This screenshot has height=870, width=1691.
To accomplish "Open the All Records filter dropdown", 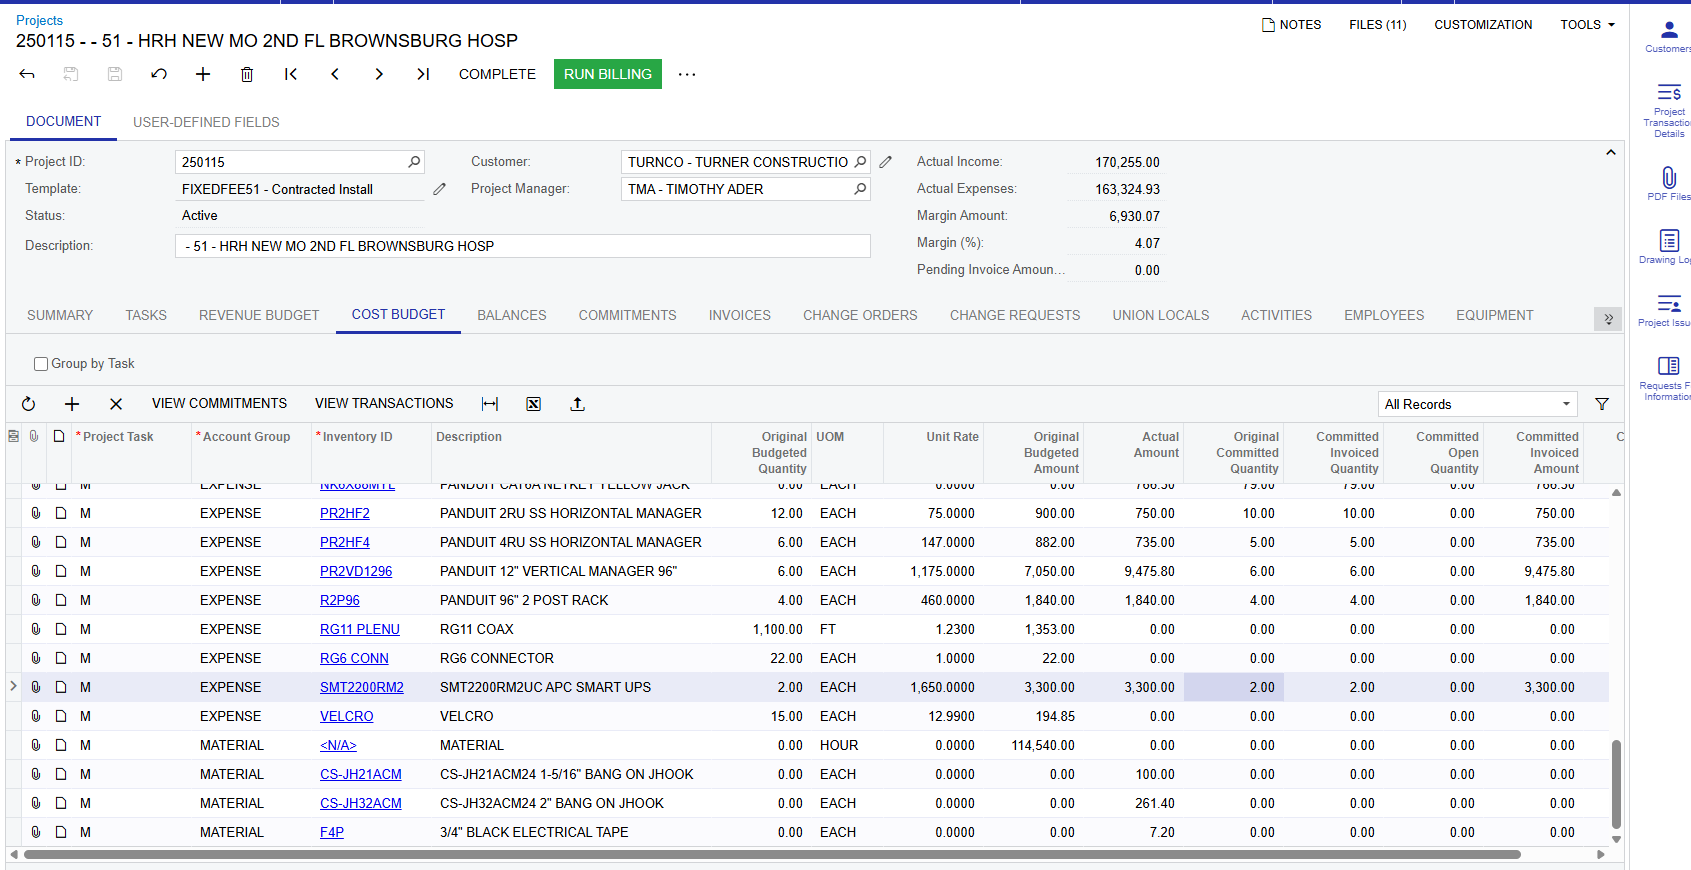I will pos(1476,404).
